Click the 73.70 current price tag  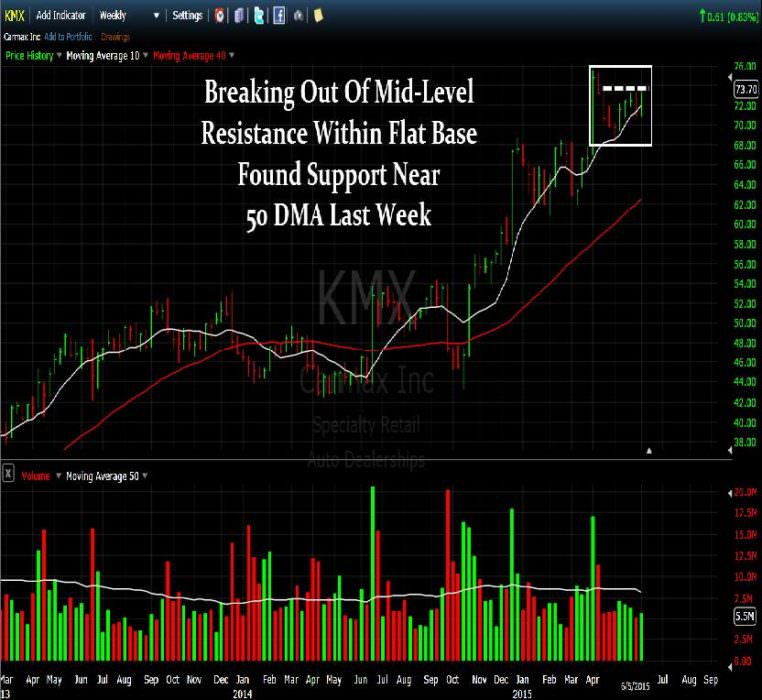tap(745, 89)
